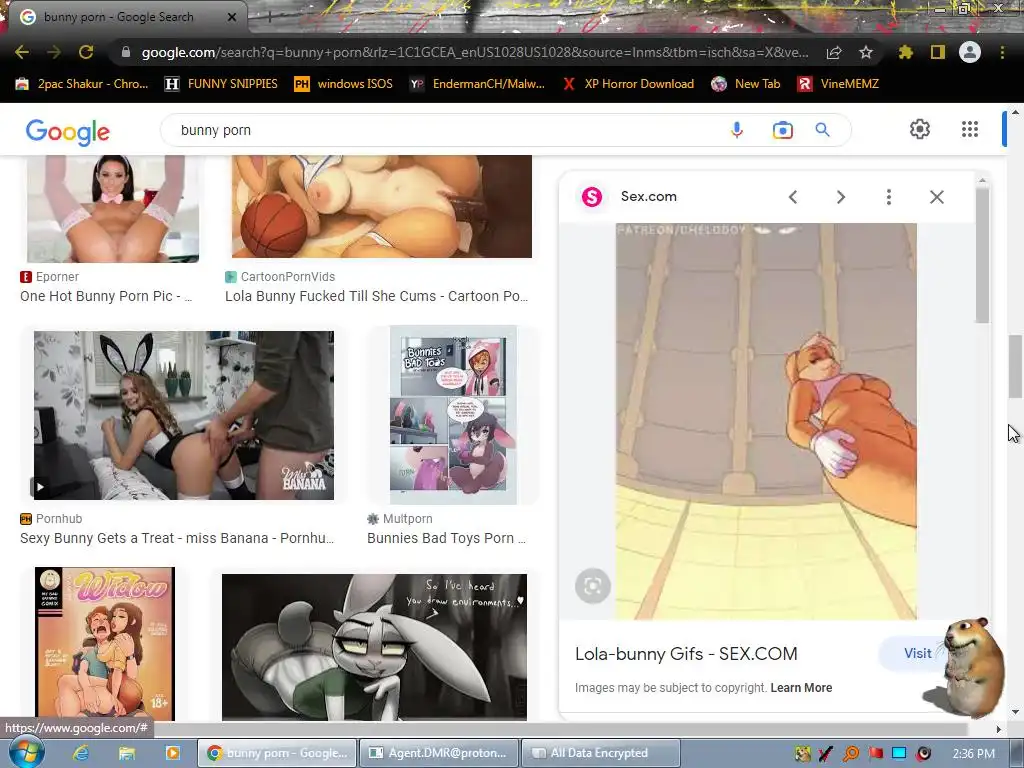
Task: Close the Google Search browser tab
Action: (232, 17)
